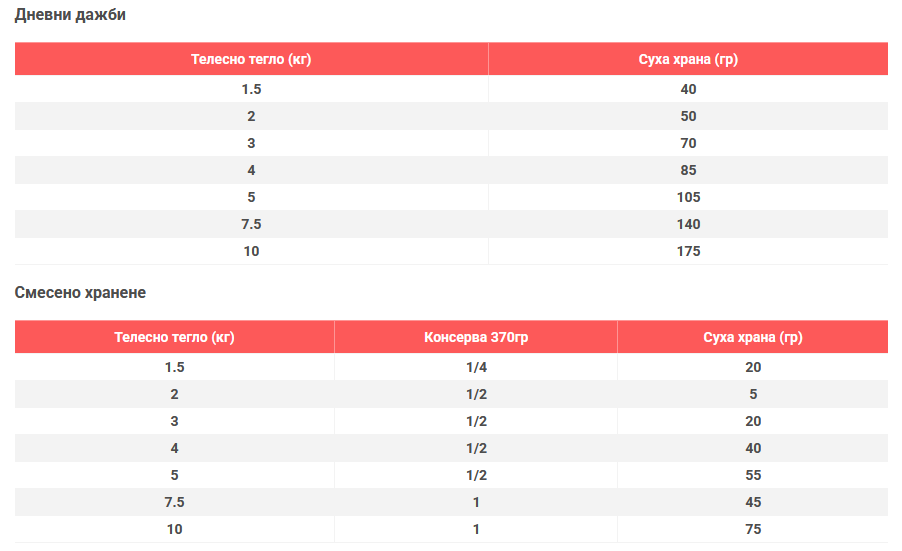
Task: Click "Суха храна (гр)" header in Дневни дажби table
Action: click(688, 59)
